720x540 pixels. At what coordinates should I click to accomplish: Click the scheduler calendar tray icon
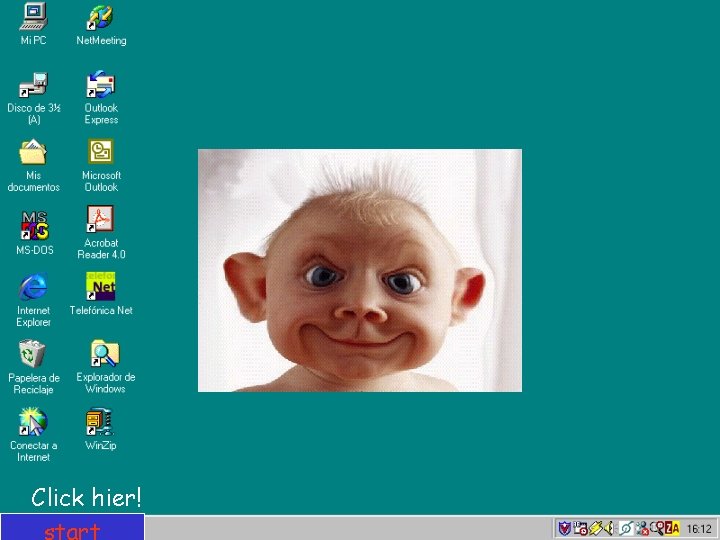(580, 529)
